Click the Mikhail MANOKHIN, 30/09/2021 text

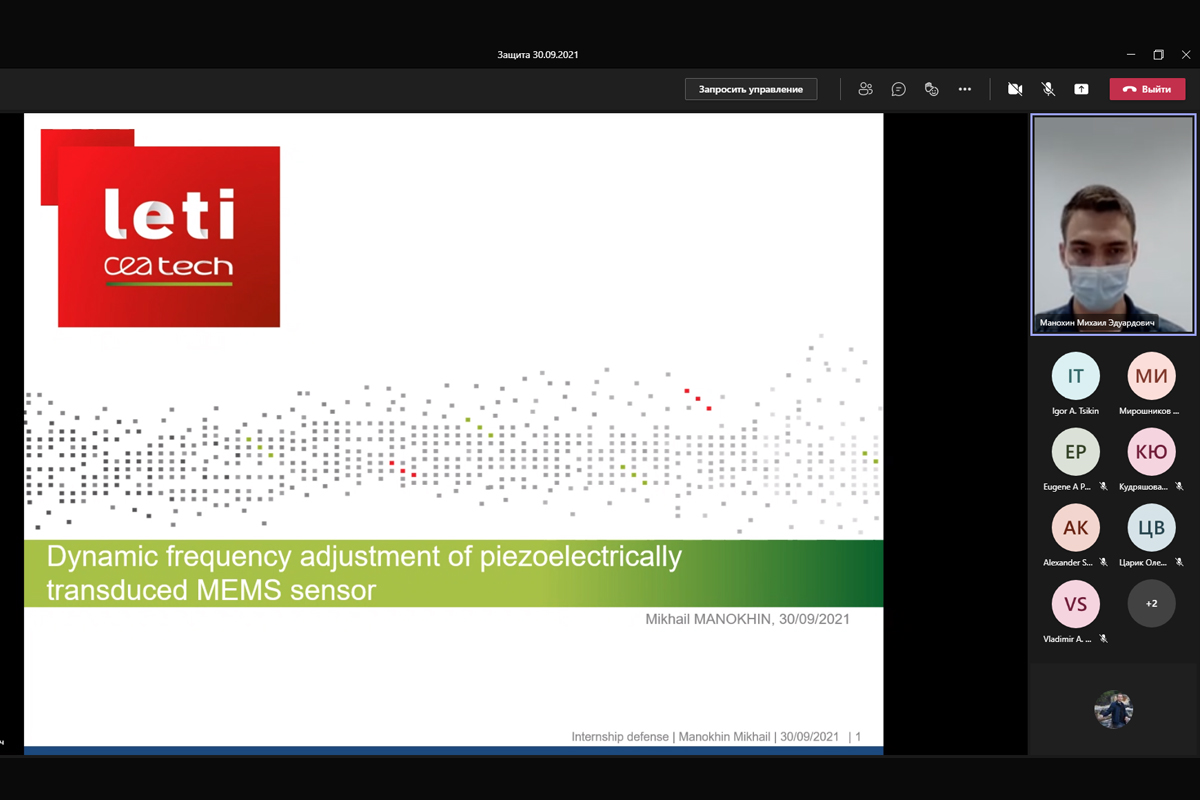click(x=747, y=619)
